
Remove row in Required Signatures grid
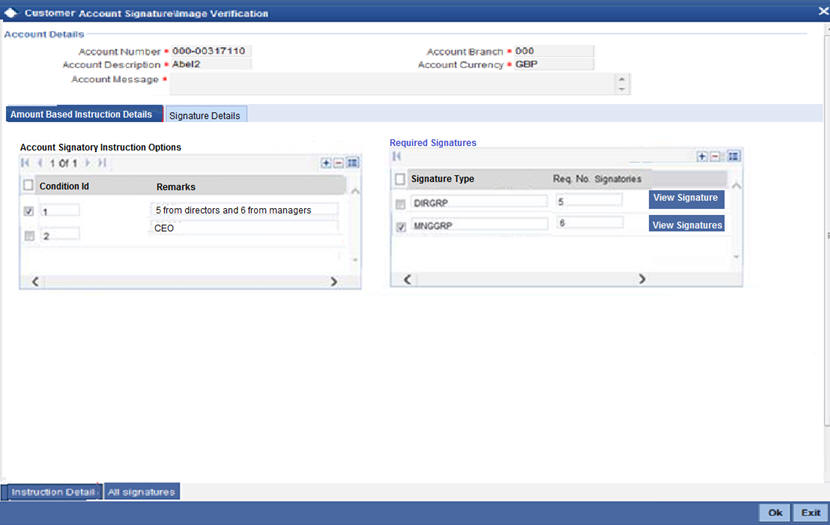point(715,156)
